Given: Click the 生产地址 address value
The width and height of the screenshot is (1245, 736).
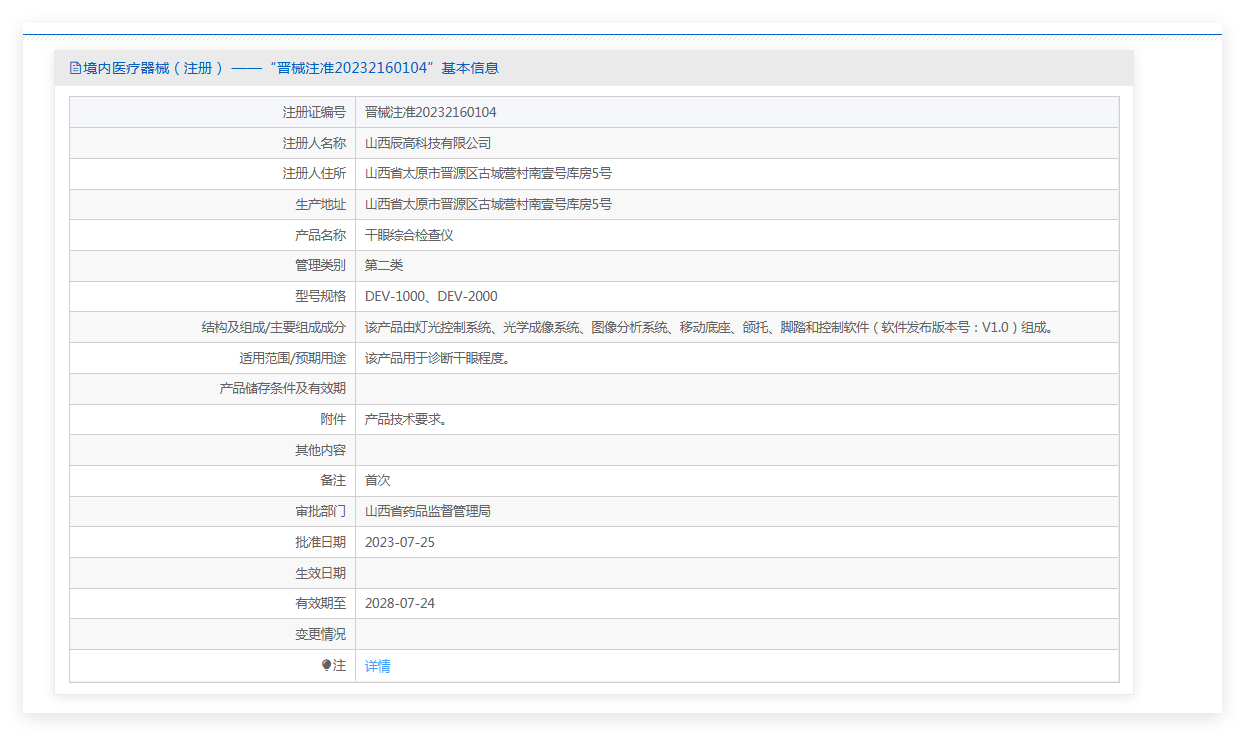Looking at the screenshot, I should pyautogui.click(x=488, y=205).
